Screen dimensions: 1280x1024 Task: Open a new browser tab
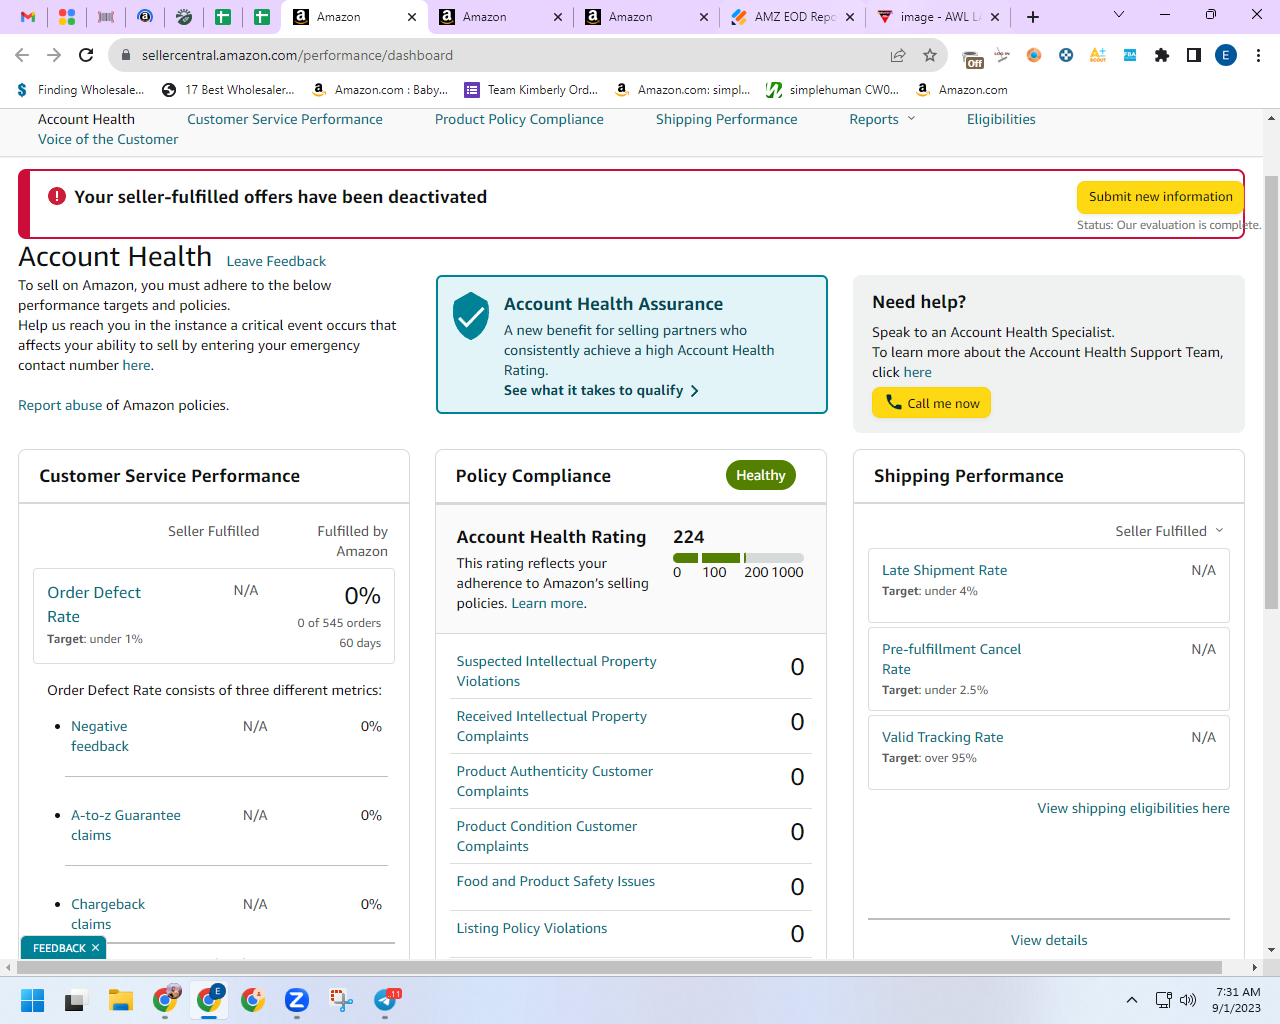click(x=1033, y=17)
